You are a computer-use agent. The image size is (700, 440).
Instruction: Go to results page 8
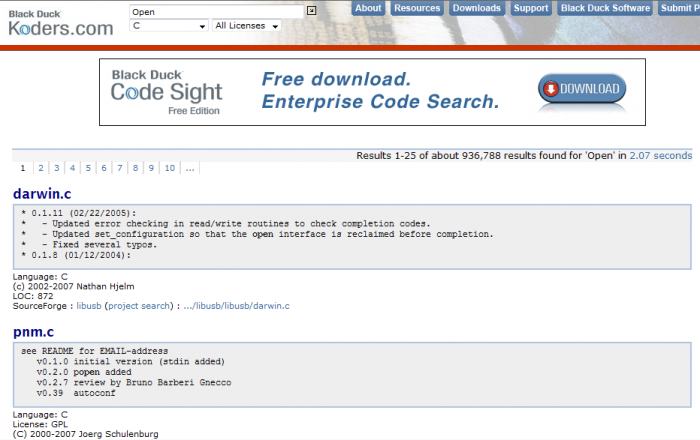135,168
